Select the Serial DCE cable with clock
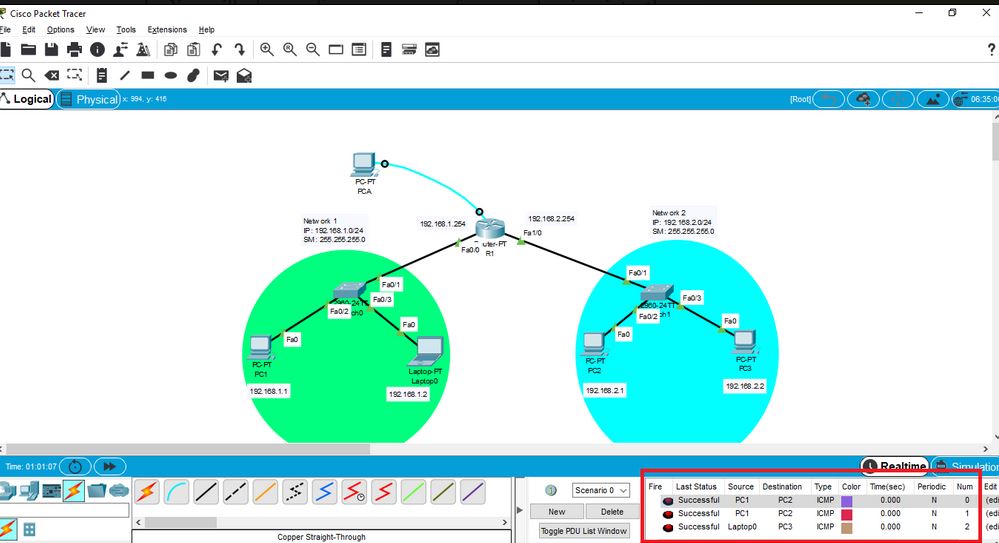The width and height of the screenshot is (999, 543). point(354,492)
